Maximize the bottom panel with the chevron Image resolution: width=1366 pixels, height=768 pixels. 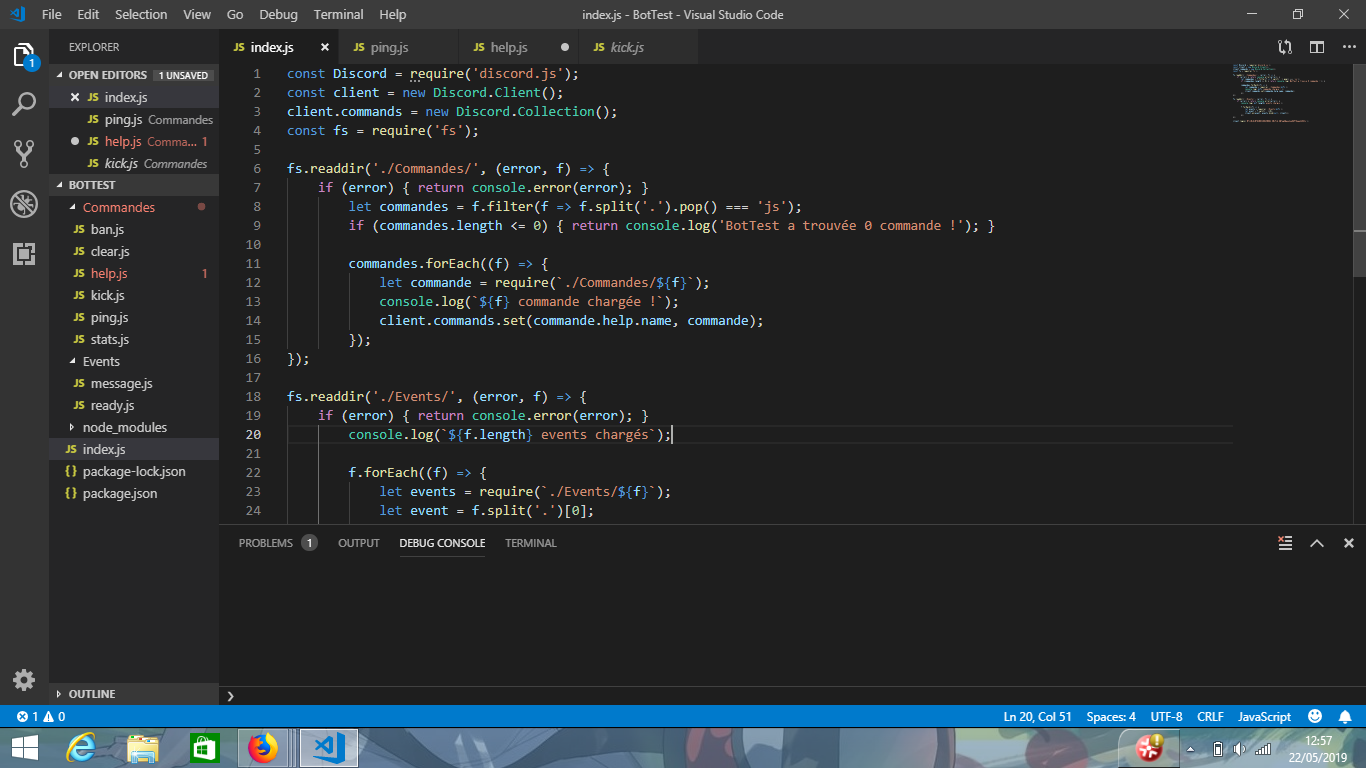[1317, 543]
